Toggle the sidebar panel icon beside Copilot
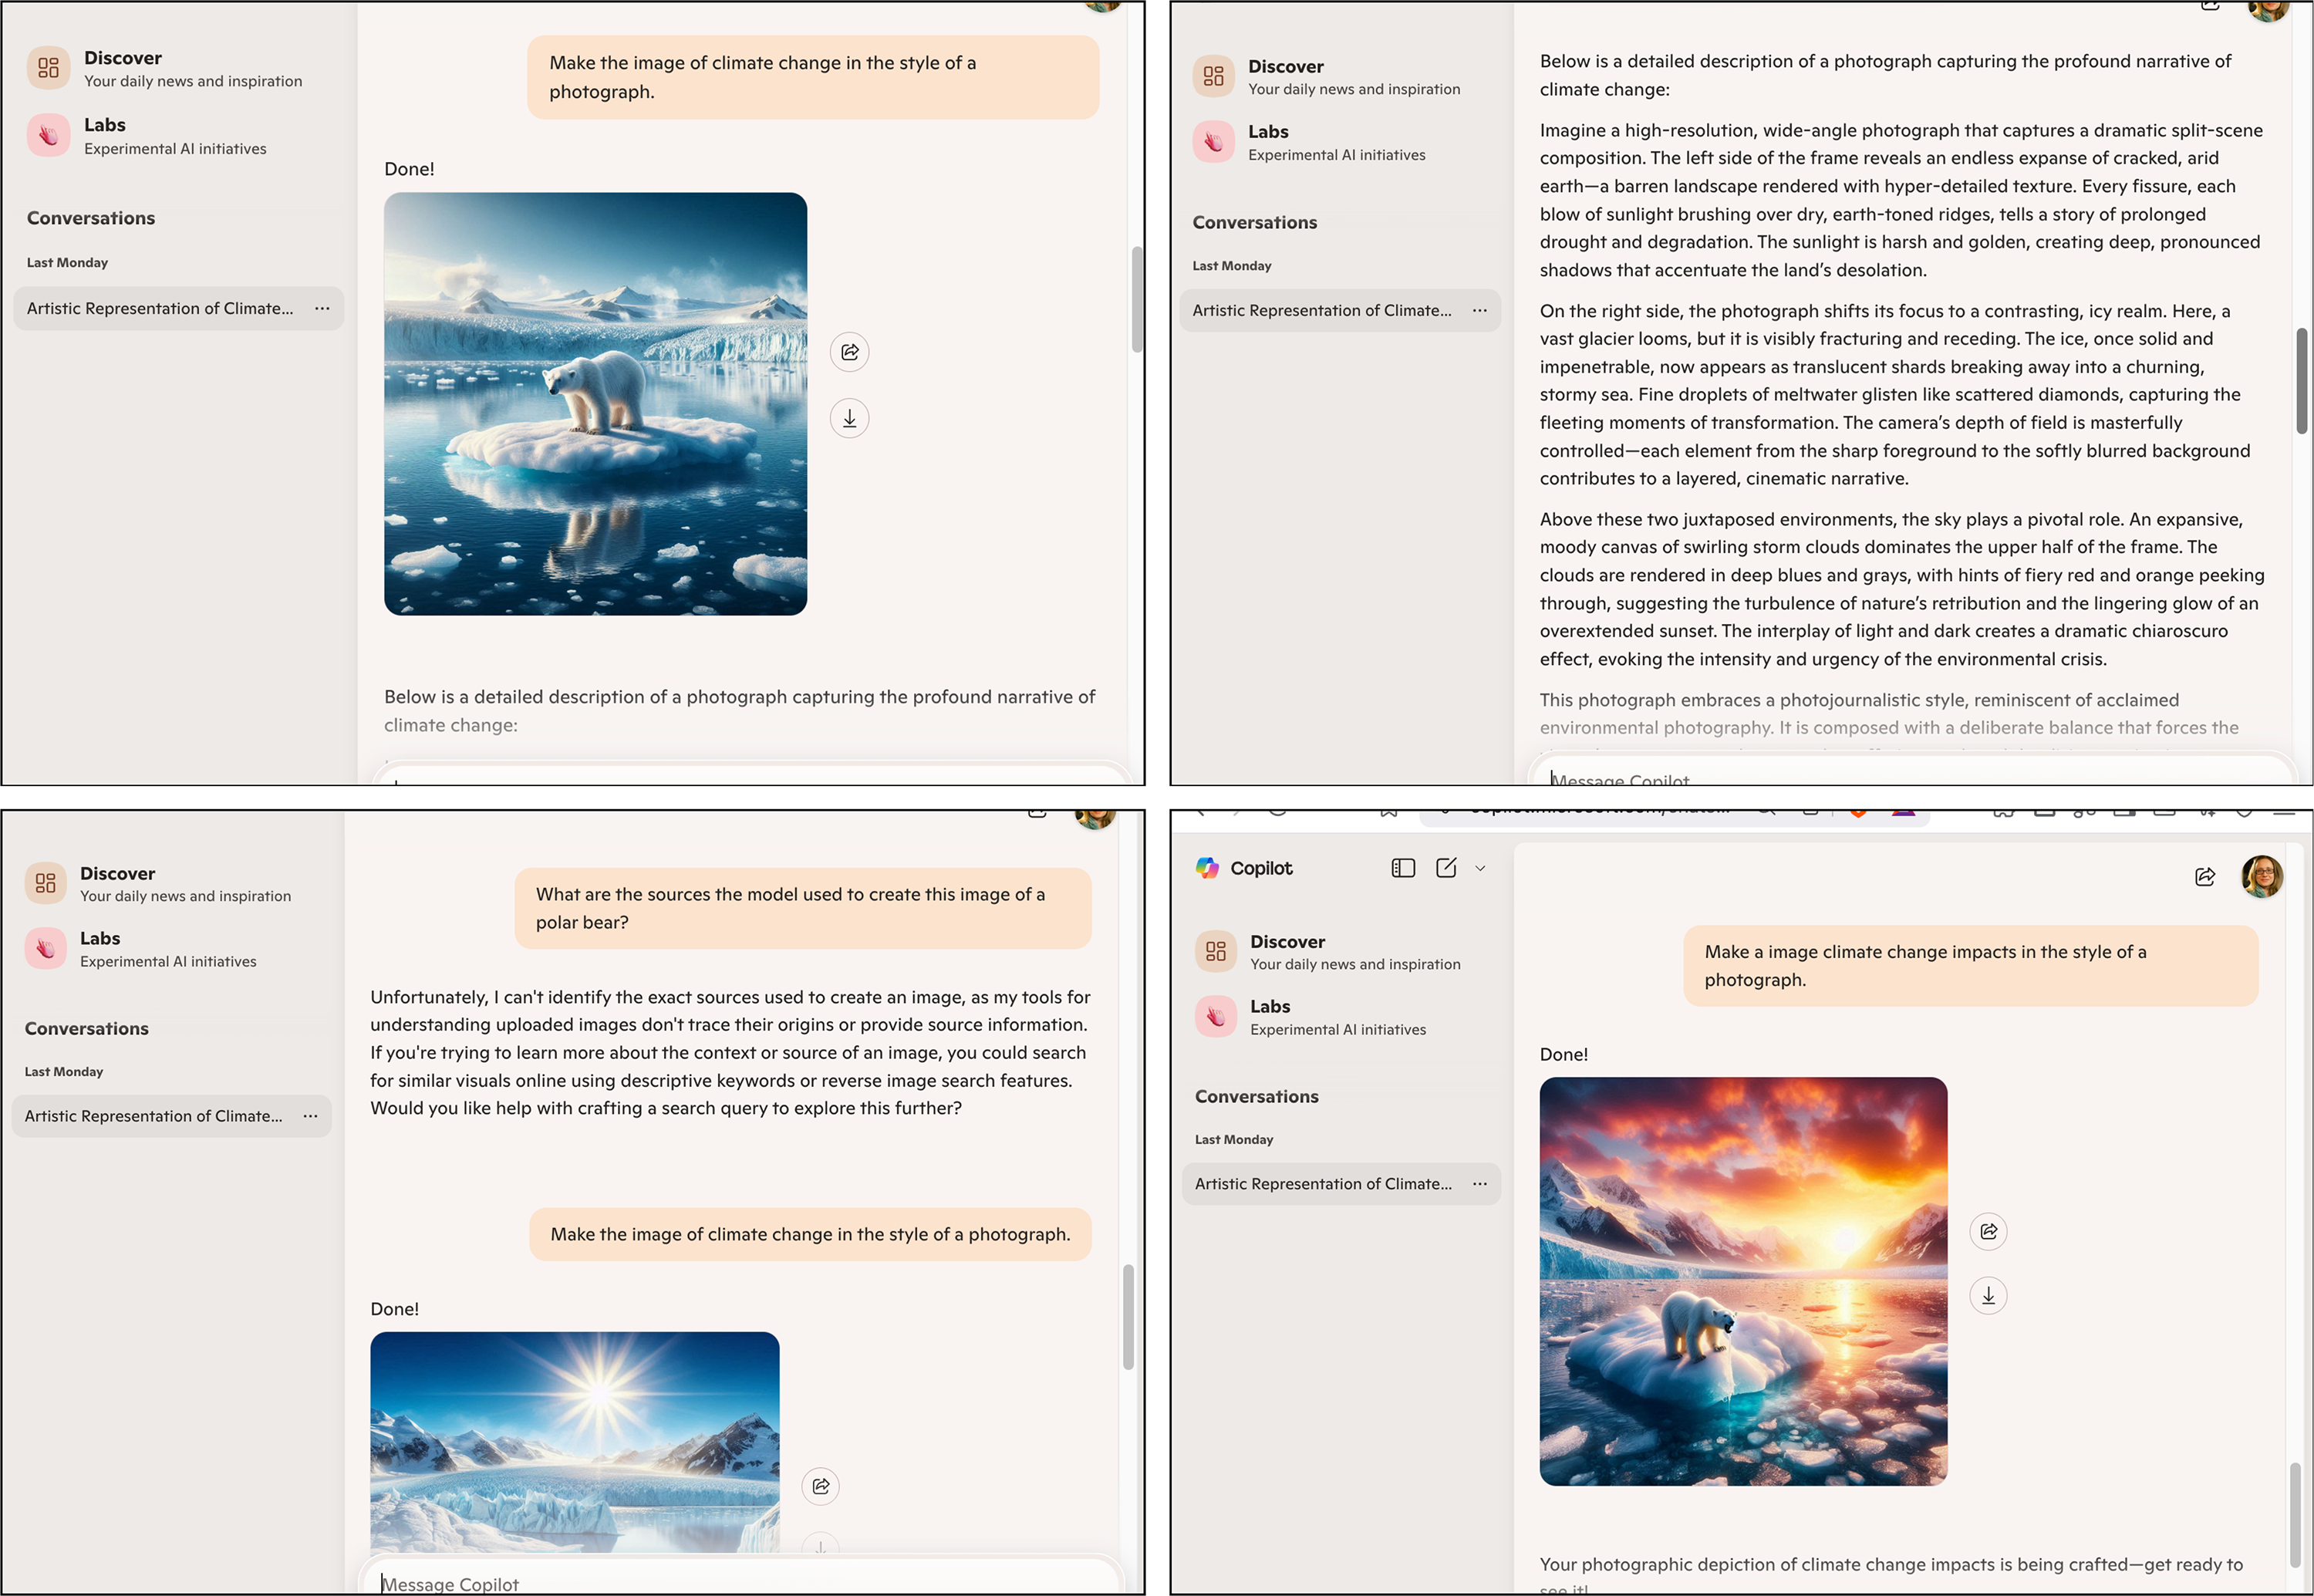The width and height of the screenshot is (2314, 1596). pos(1403,868)
